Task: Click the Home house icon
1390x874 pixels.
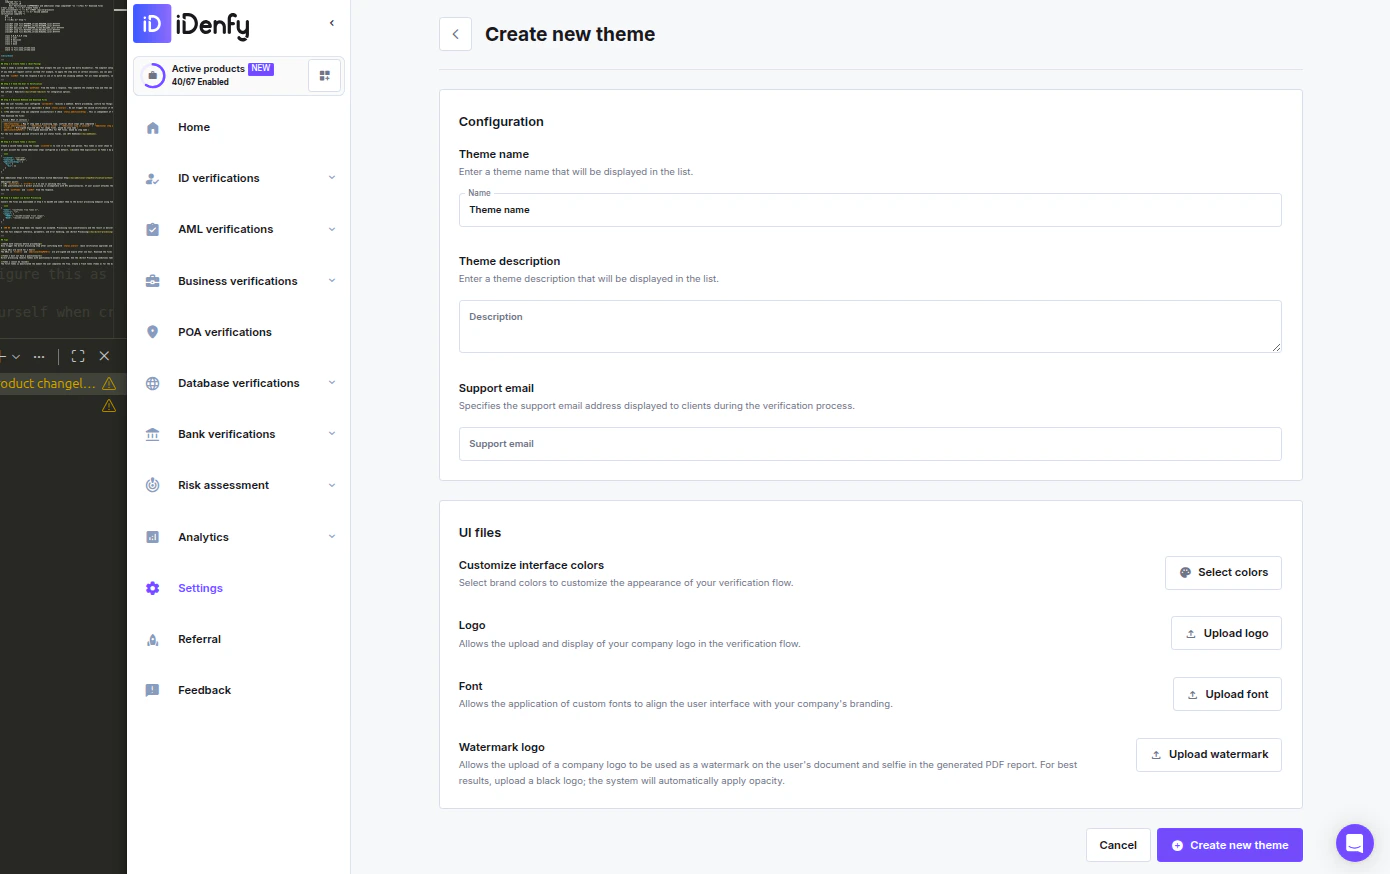Action: pyautogui.click(x=153, y=128)
